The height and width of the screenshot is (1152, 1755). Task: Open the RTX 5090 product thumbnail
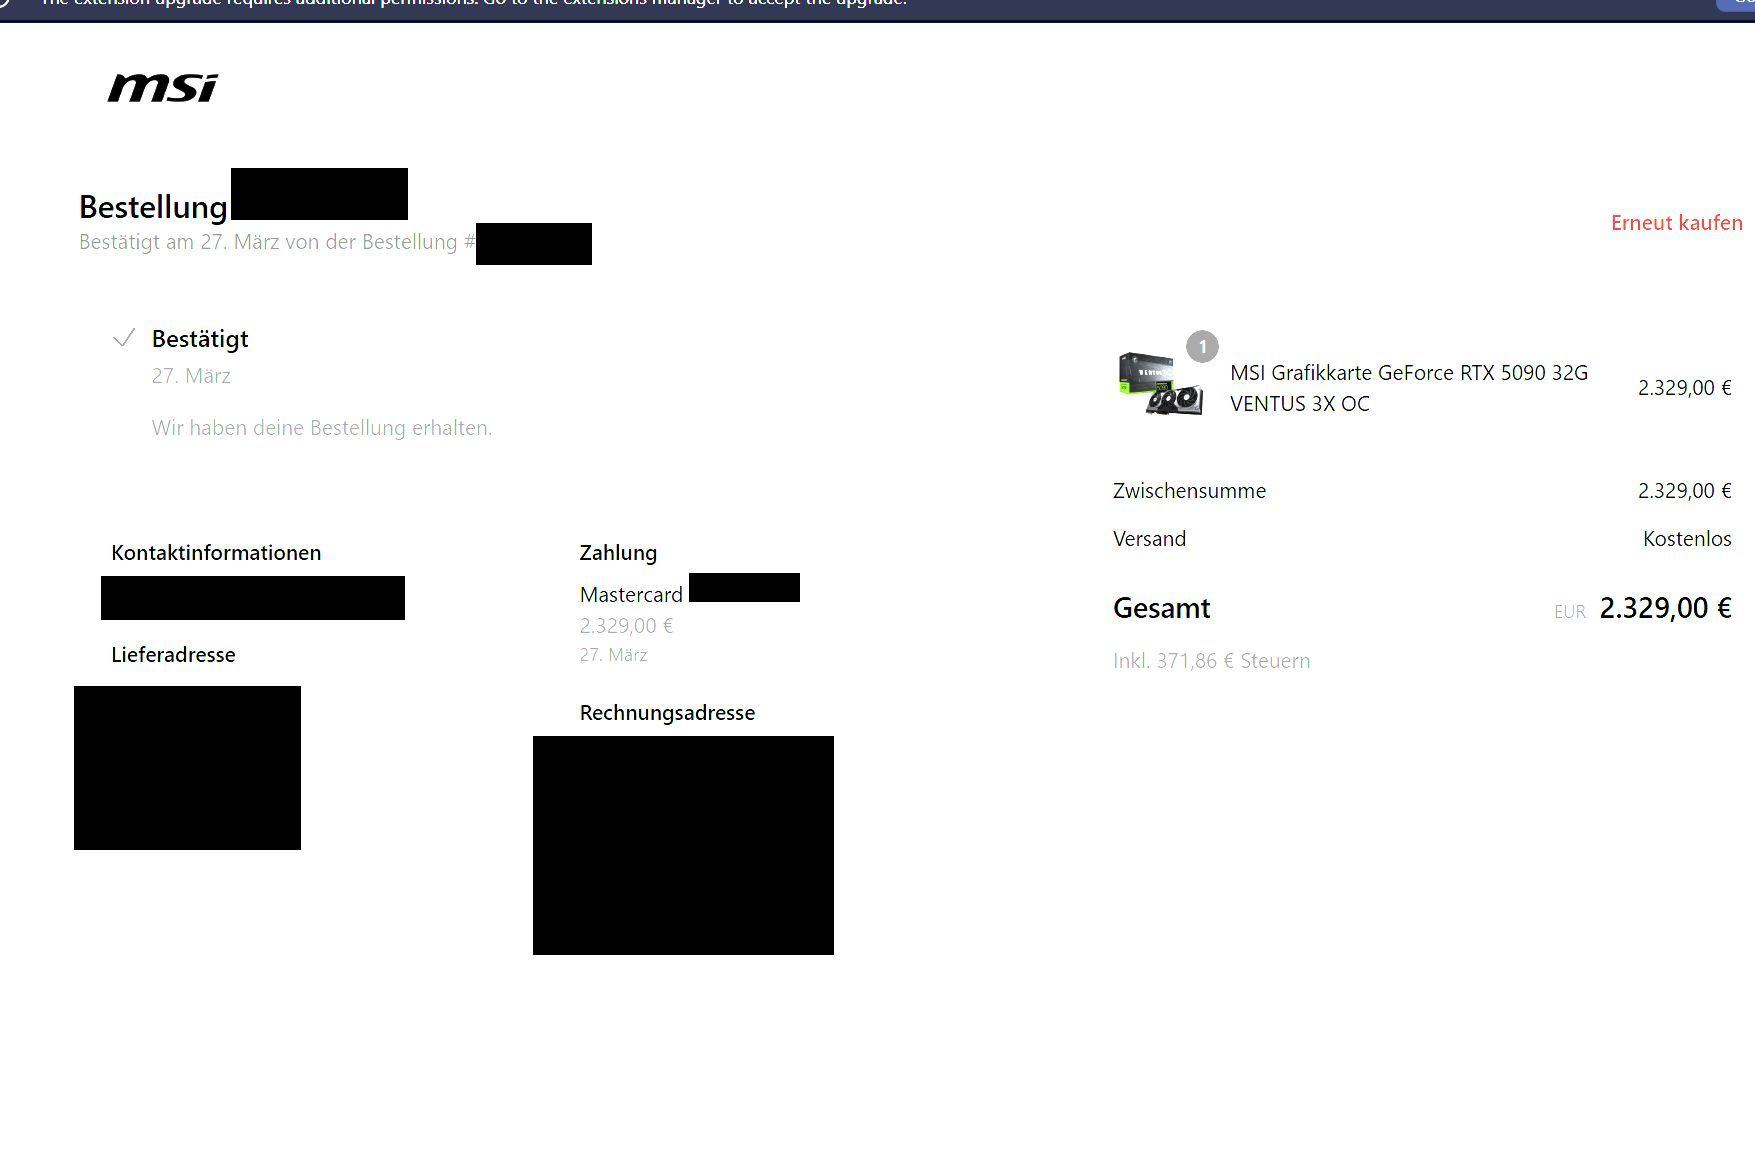coord(1160,383)
